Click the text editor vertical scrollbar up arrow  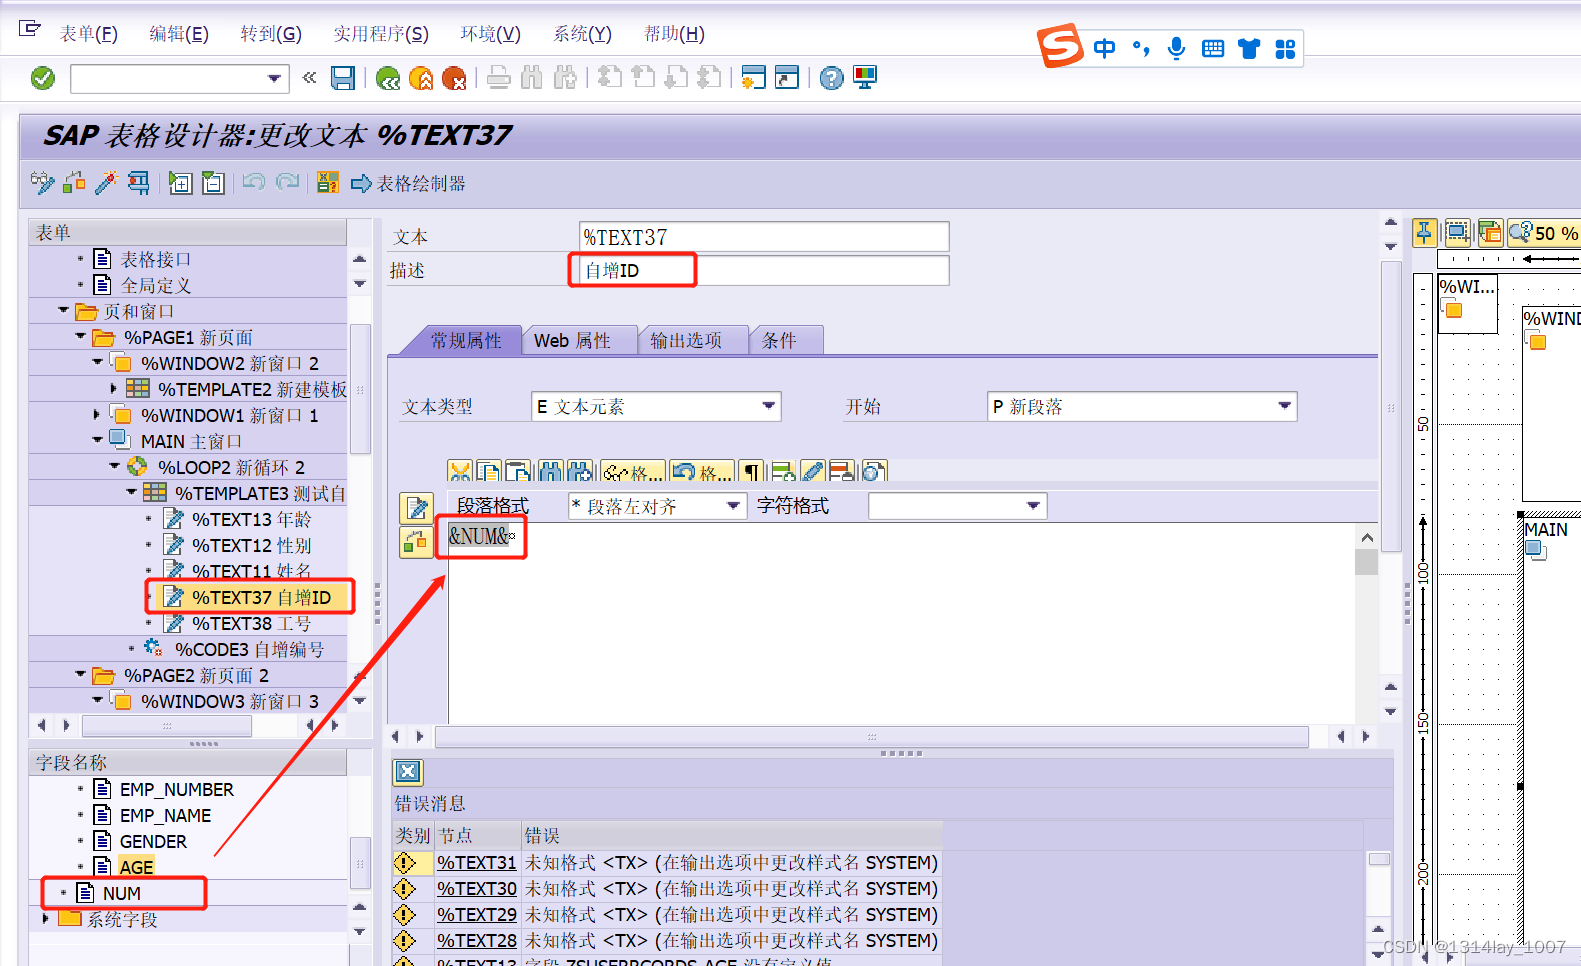(x=1367, y=537)
